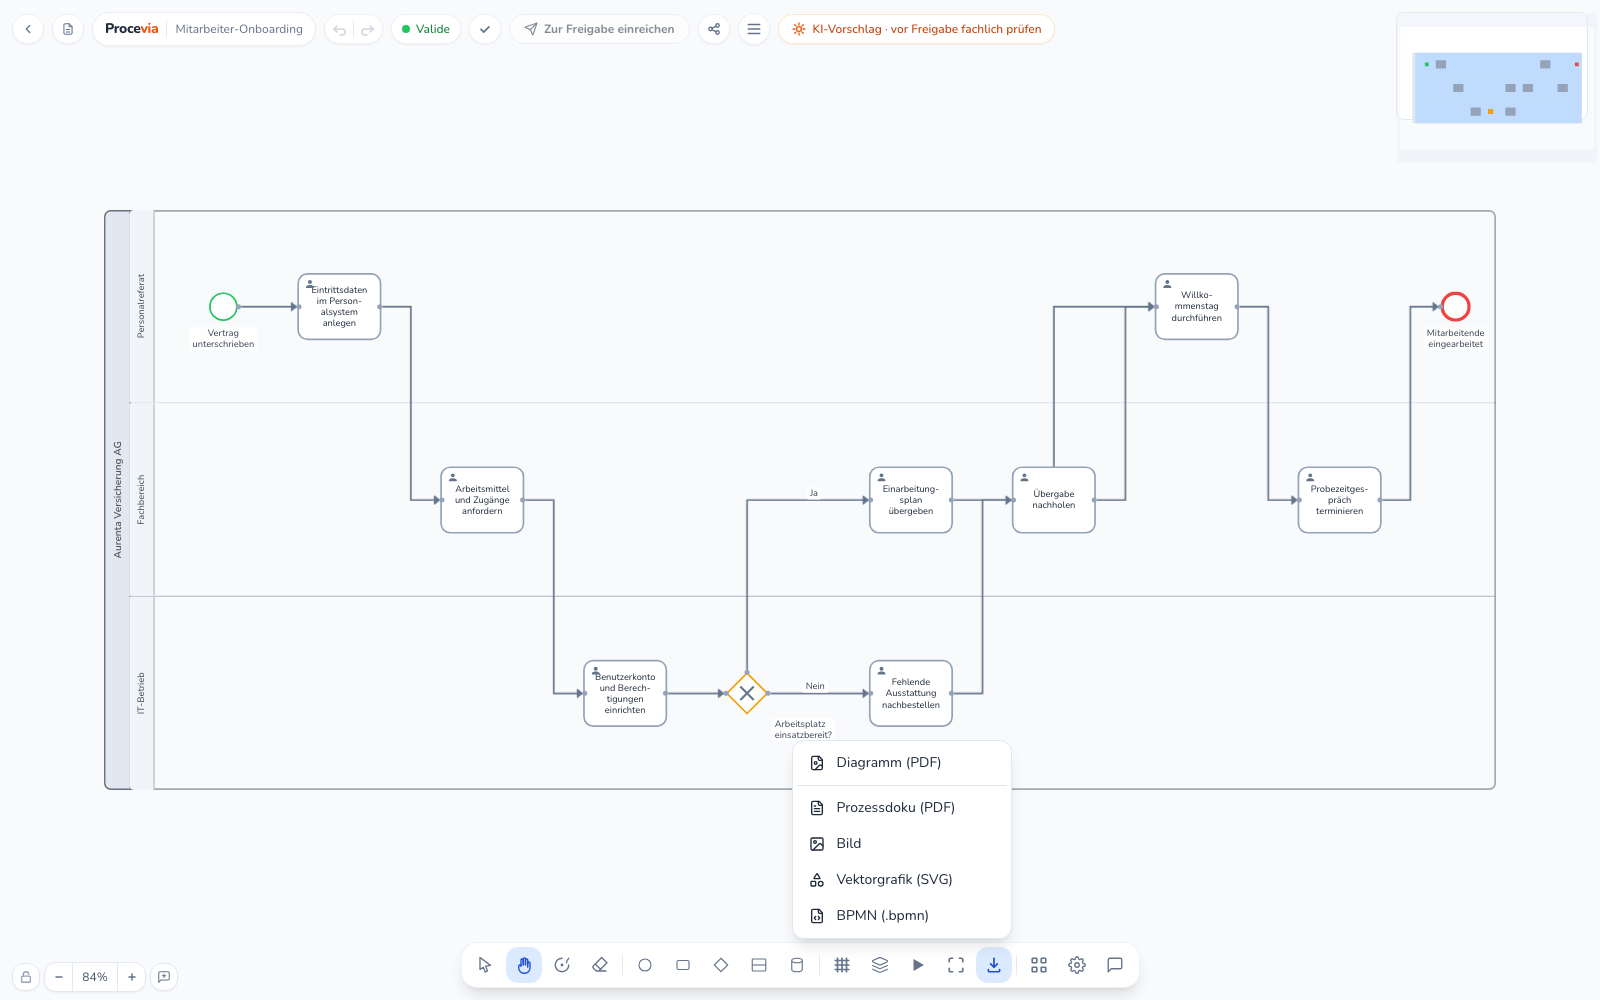Toggle the grid display
Viewport: 1600px width, 1000px height.
(842, 965)
